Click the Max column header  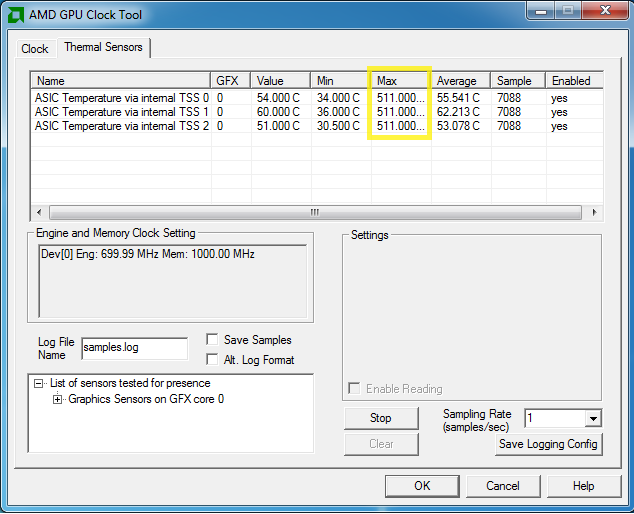coord(400,80)
